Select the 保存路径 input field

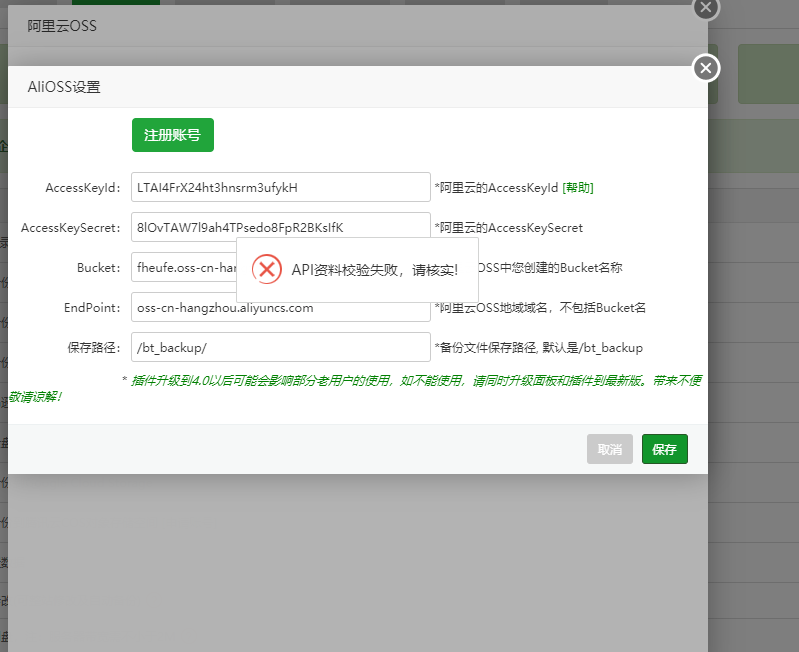(x=280, y=348)
